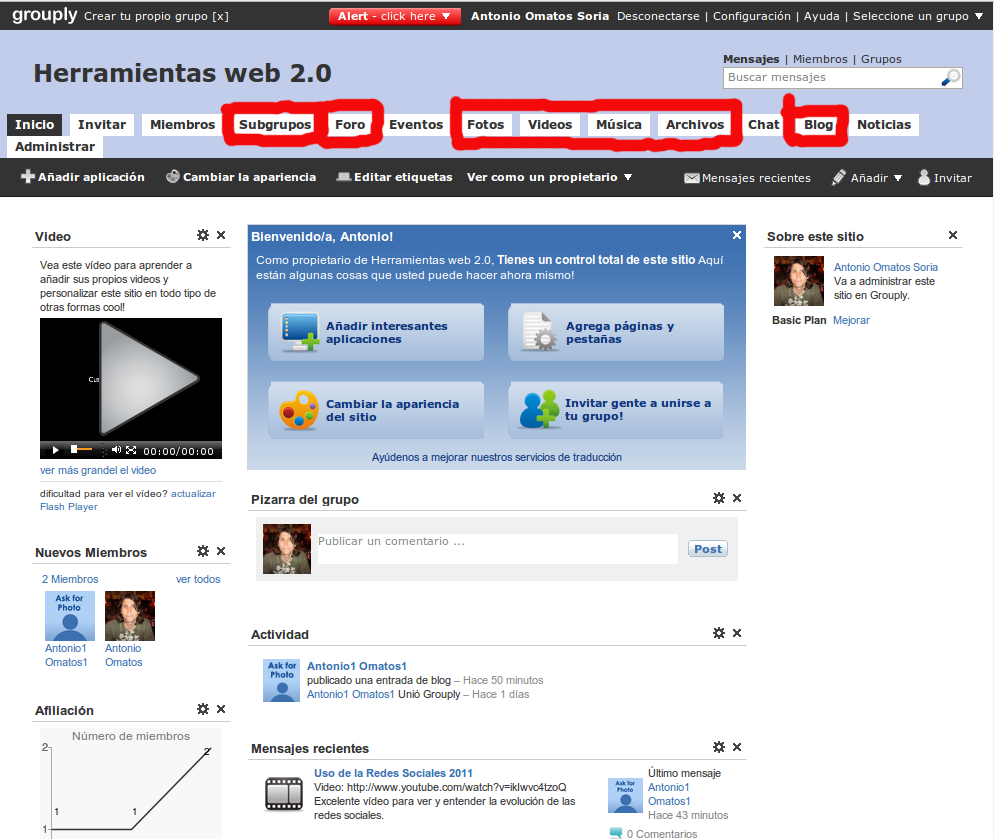Open settings gear for Actividad widget
Viewport: 994px width, 839px height.
[719, 633]
